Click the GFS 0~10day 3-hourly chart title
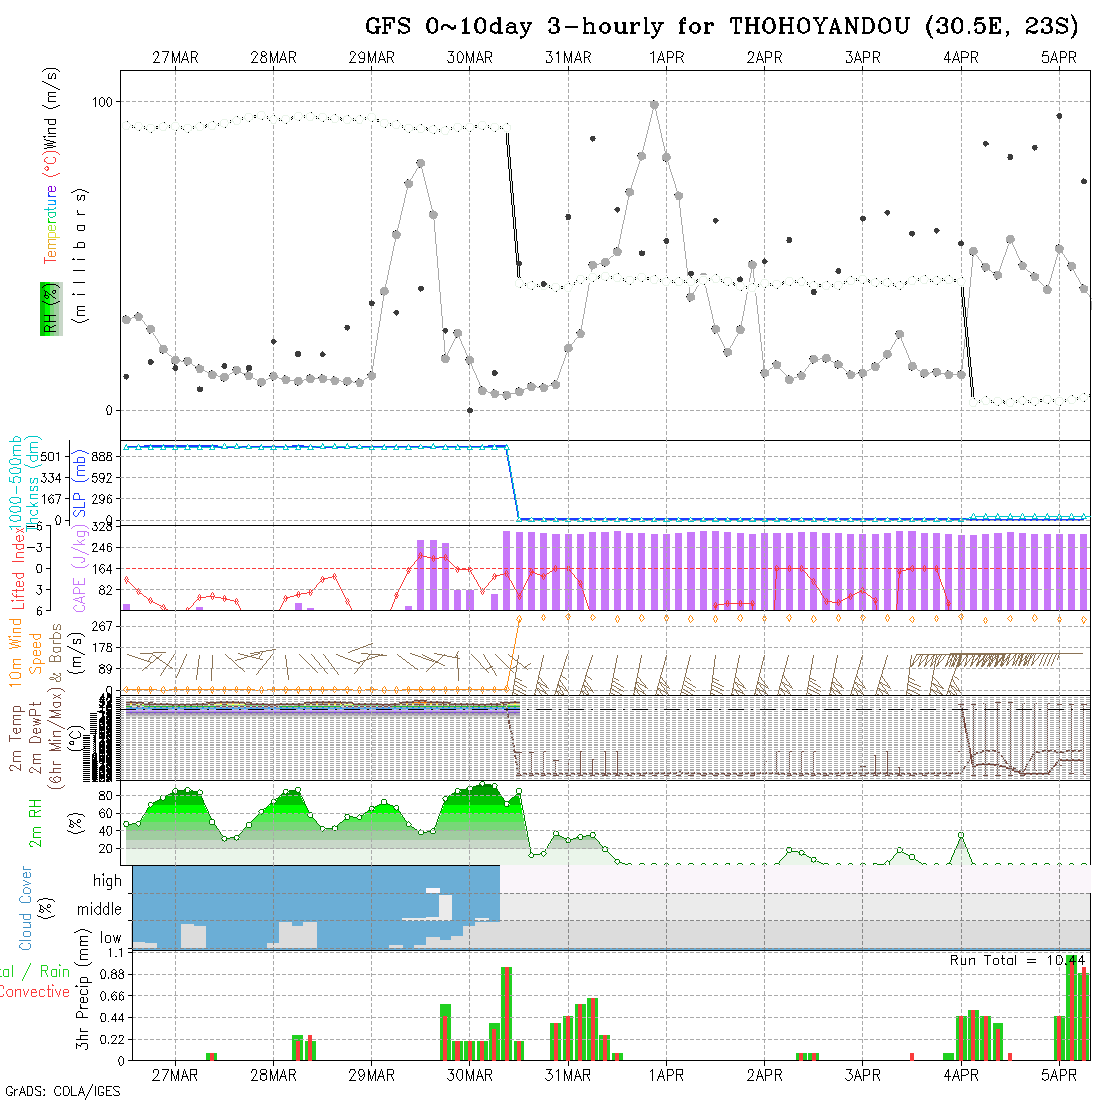 click(721, 26)
